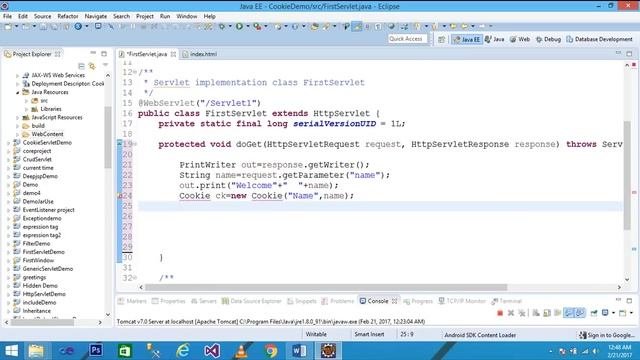Click Link with Editor icon in Project Explorer
This screenshot has width=640, height=360.
click(92, 66)
